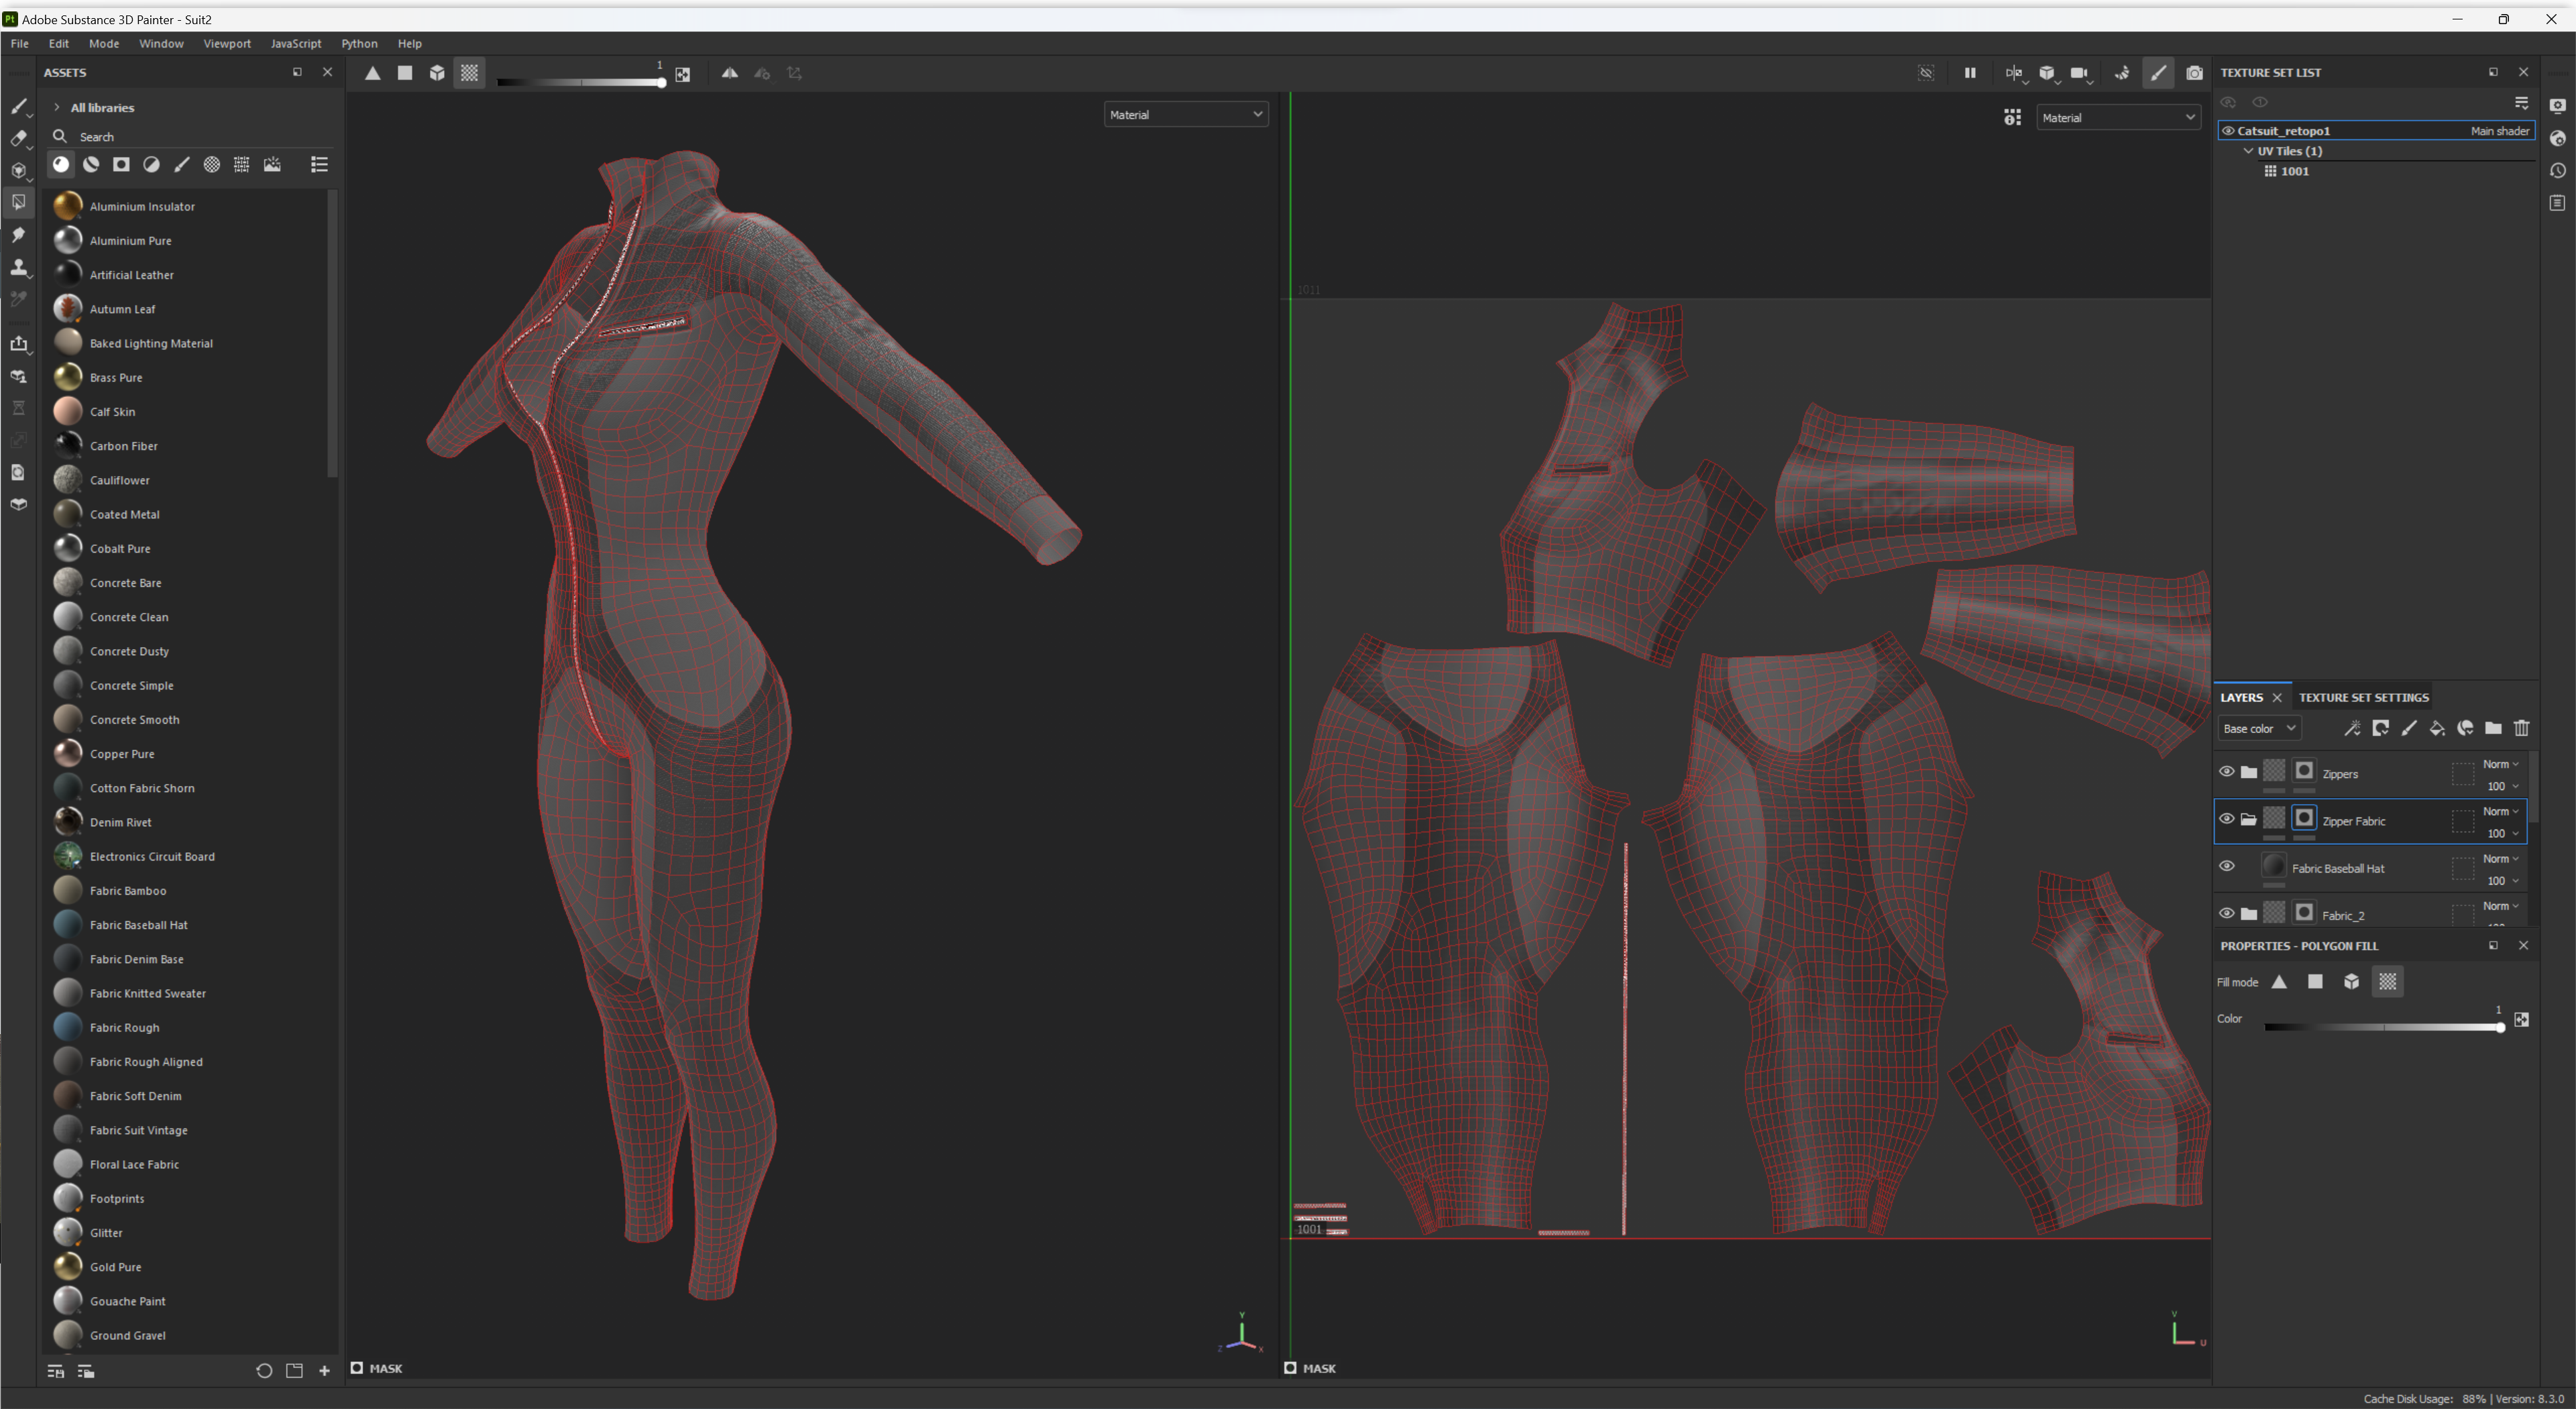Hide the Zipper Fabric layer

pyautogui.click(x=2227, y=819)
